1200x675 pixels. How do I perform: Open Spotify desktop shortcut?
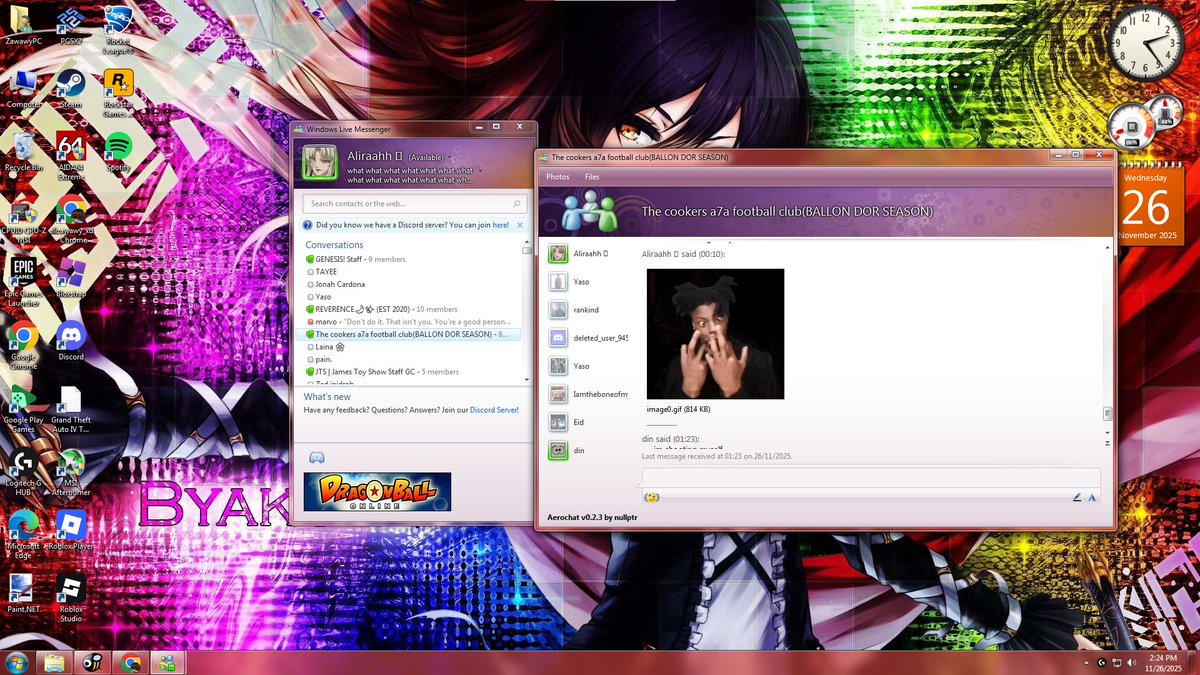(x=119, y=152)
